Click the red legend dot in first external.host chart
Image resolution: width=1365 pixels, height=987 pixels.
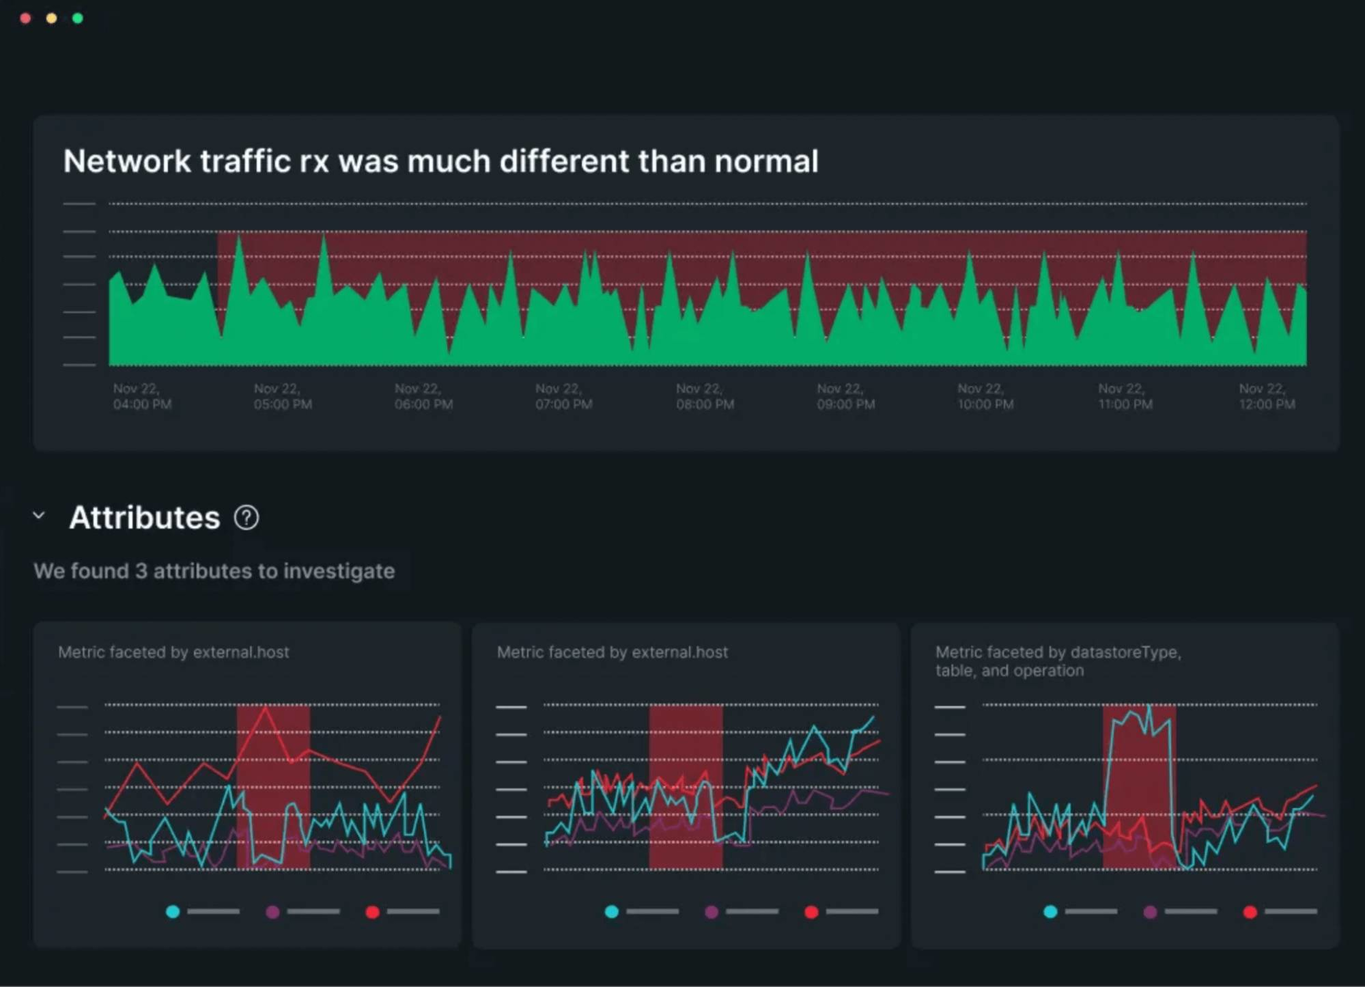point(372,911)
